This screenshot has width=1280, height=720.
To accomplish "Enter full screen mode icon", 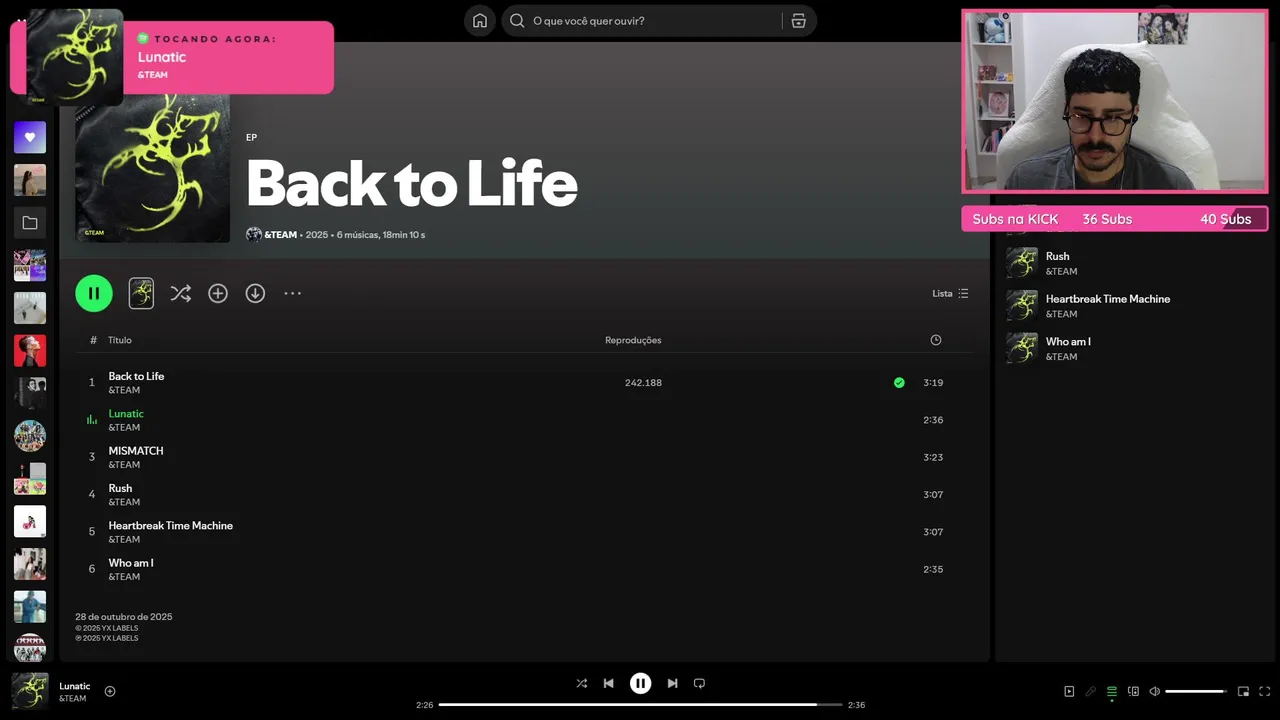I will click(1264, 691).
